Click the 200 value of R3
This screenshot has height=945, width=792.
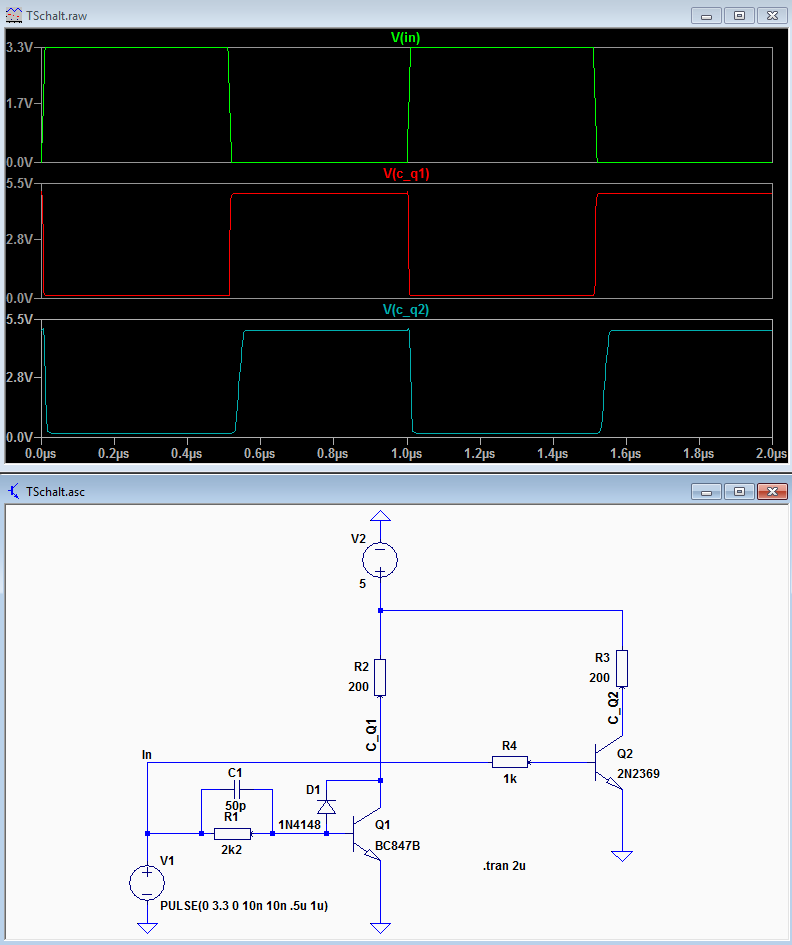coord(599,677)
